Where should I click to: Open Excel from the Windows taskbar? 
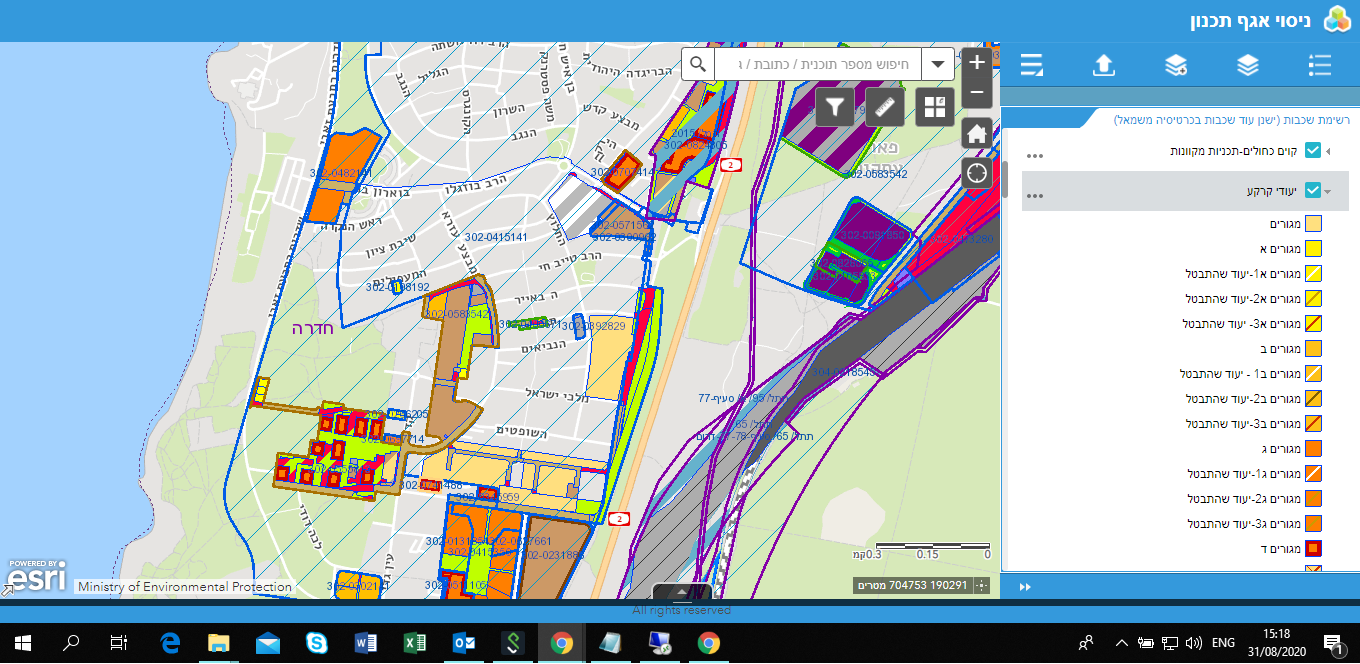point(415,643)
